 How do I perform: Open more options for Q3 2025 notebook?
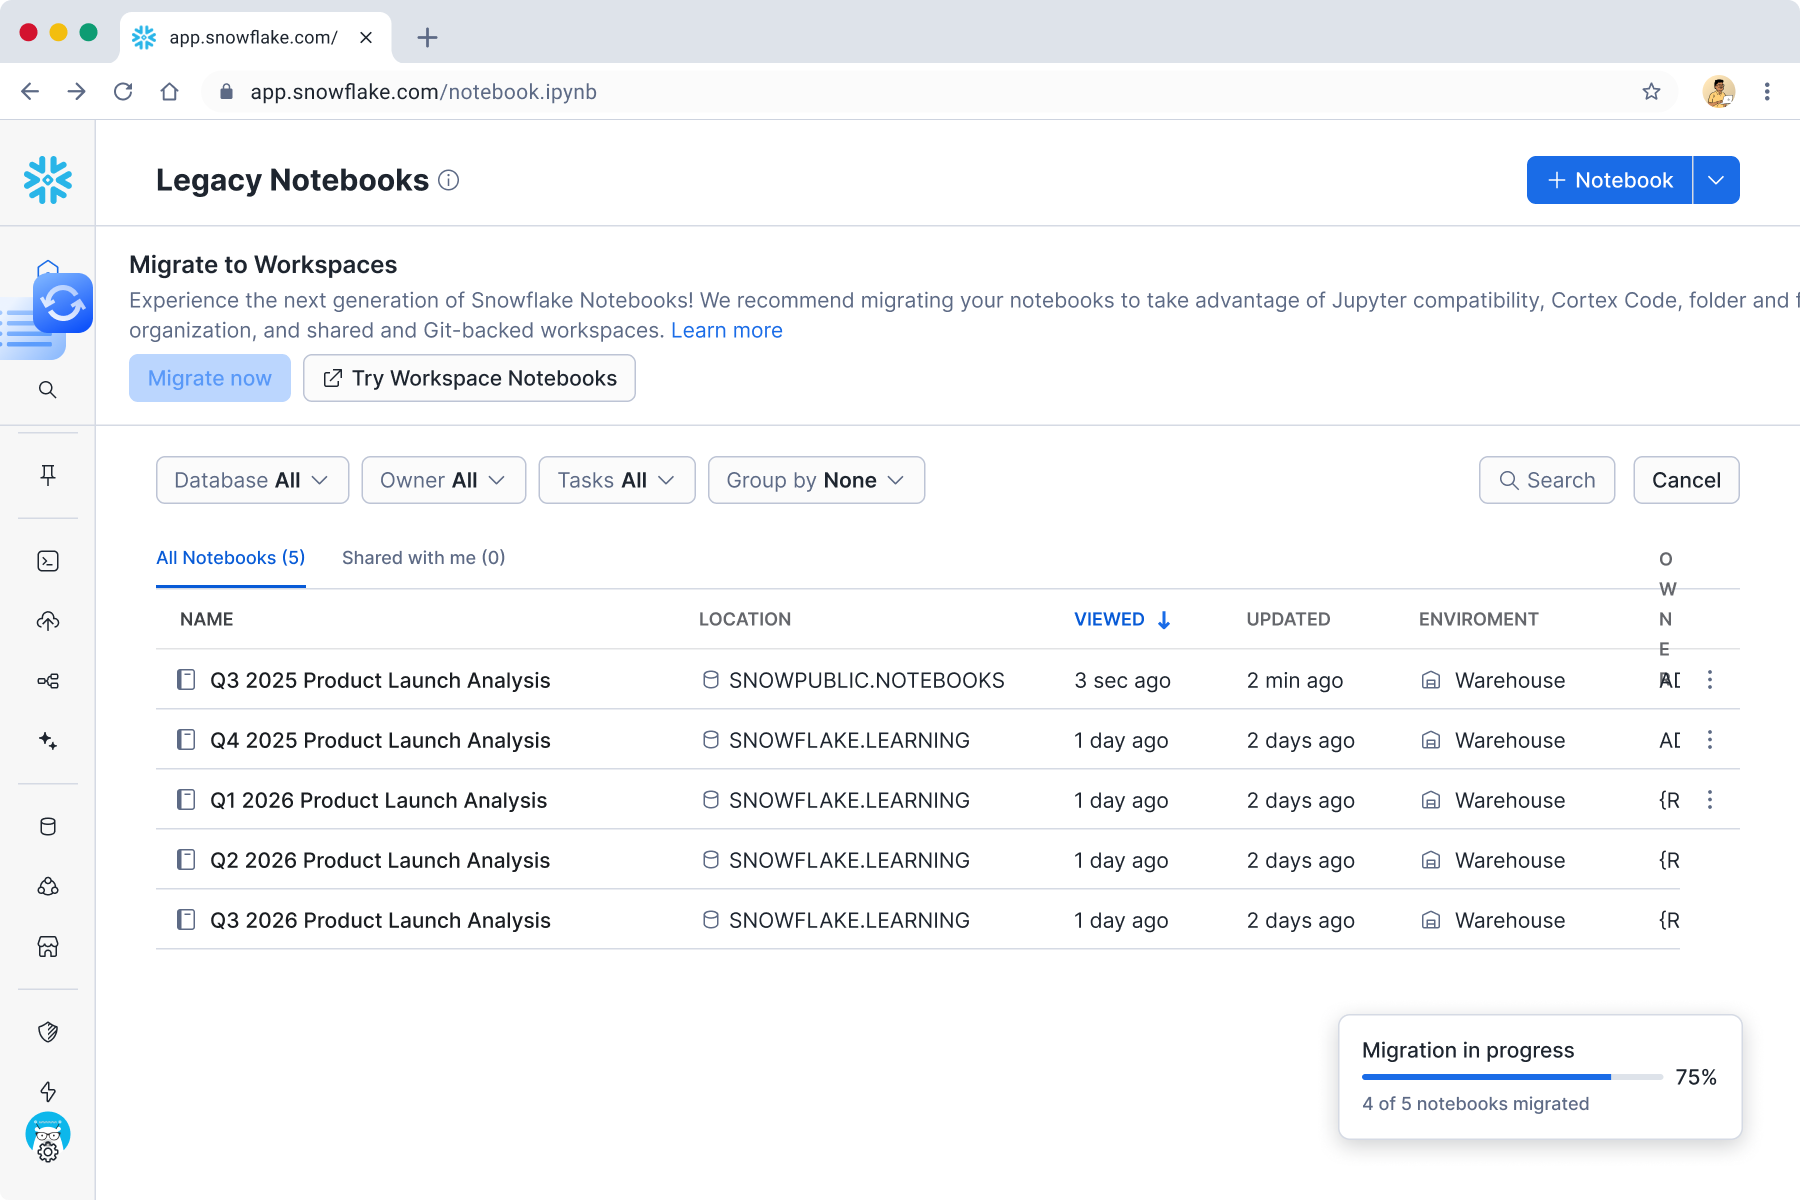click(1710, 680)
